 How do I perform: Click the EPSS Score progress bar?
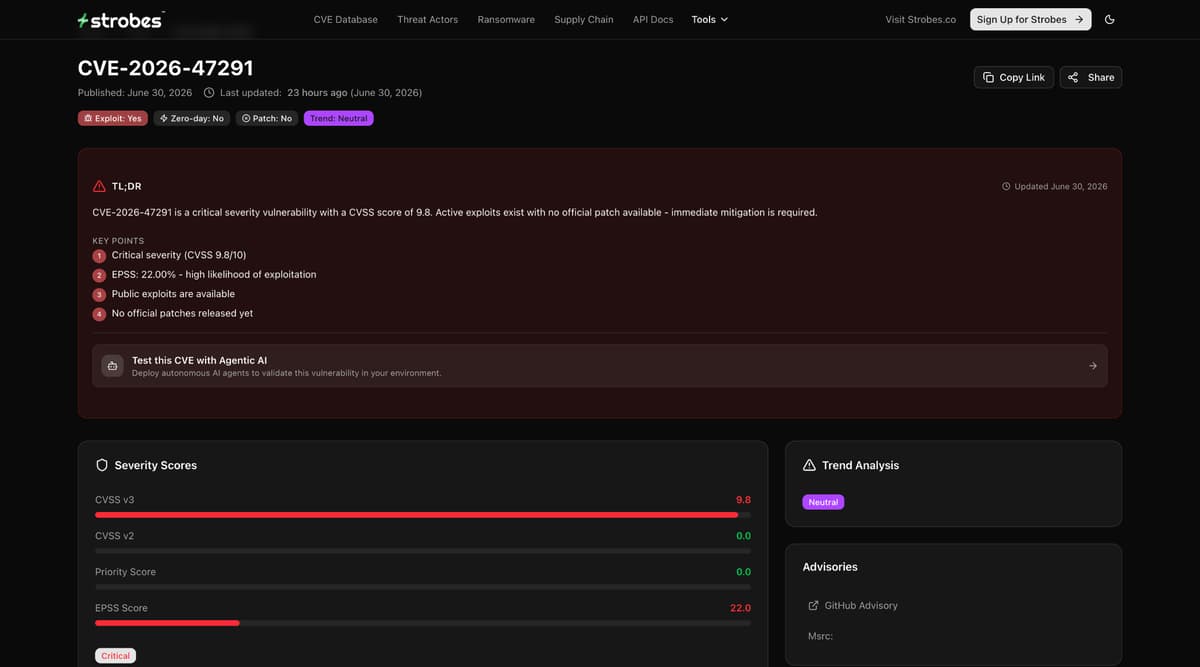click(423, 623)
